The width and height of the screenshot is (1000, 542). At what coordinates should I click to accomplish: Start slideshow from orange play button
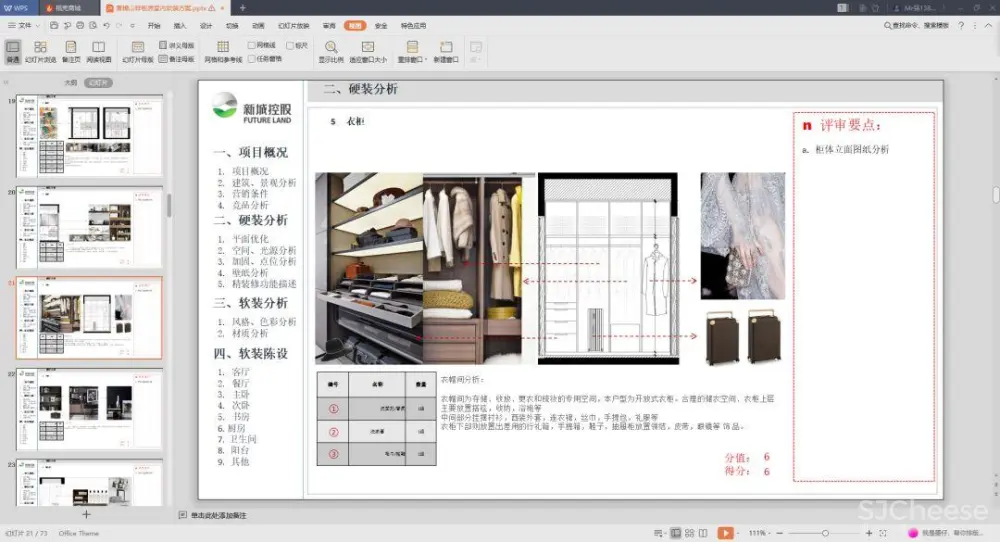pos(725,533)
